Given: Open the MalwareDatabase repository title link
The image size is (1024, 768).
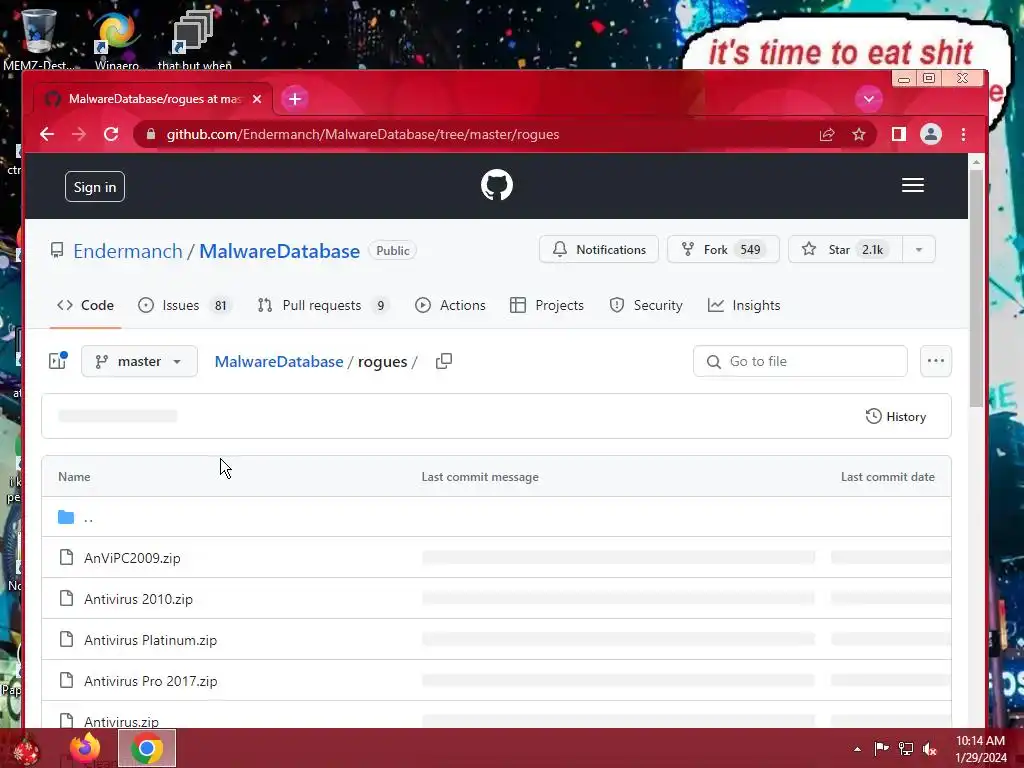Looking at the screenshot, I should 280,251.
